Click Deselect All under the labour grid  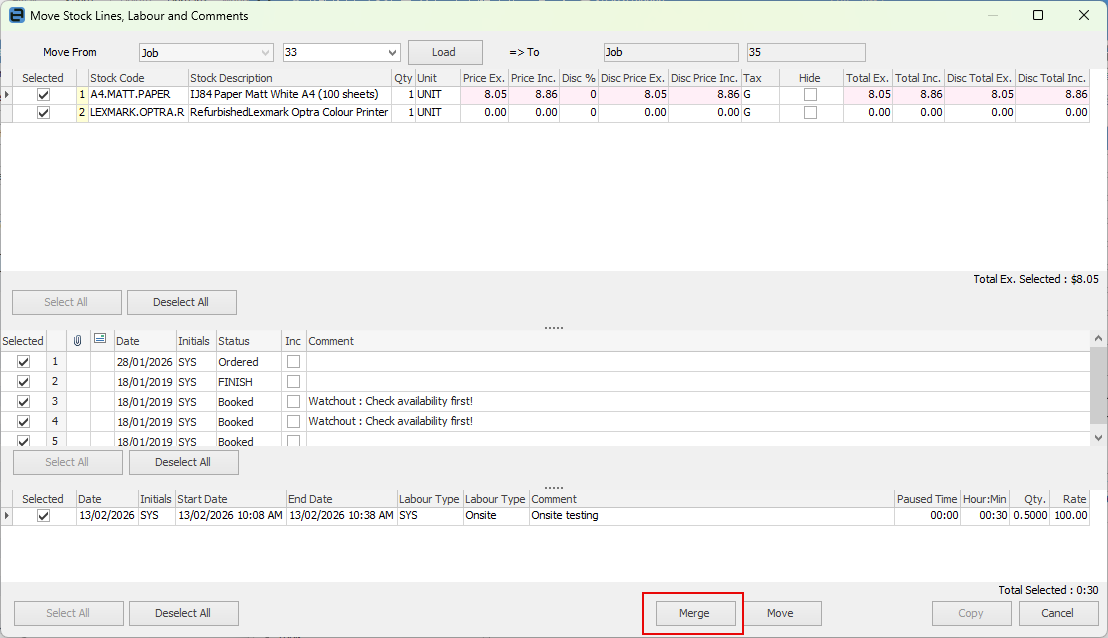coord(184,613)
